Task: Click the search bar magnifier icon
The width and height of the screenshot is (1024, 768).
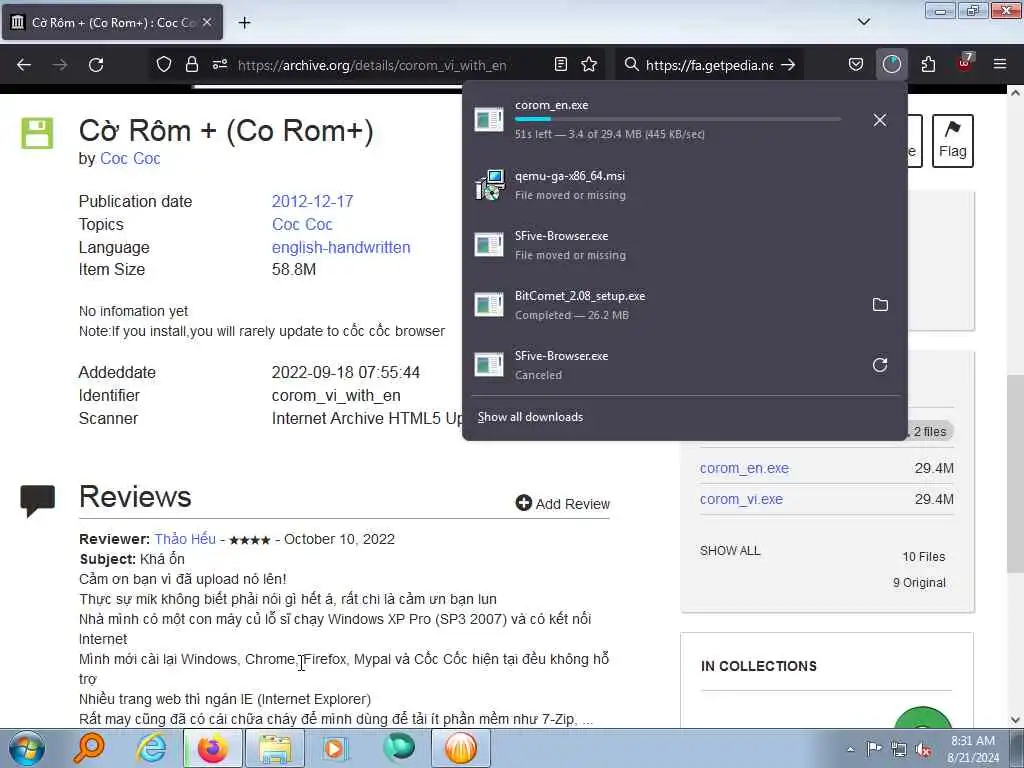Action: 631,64
